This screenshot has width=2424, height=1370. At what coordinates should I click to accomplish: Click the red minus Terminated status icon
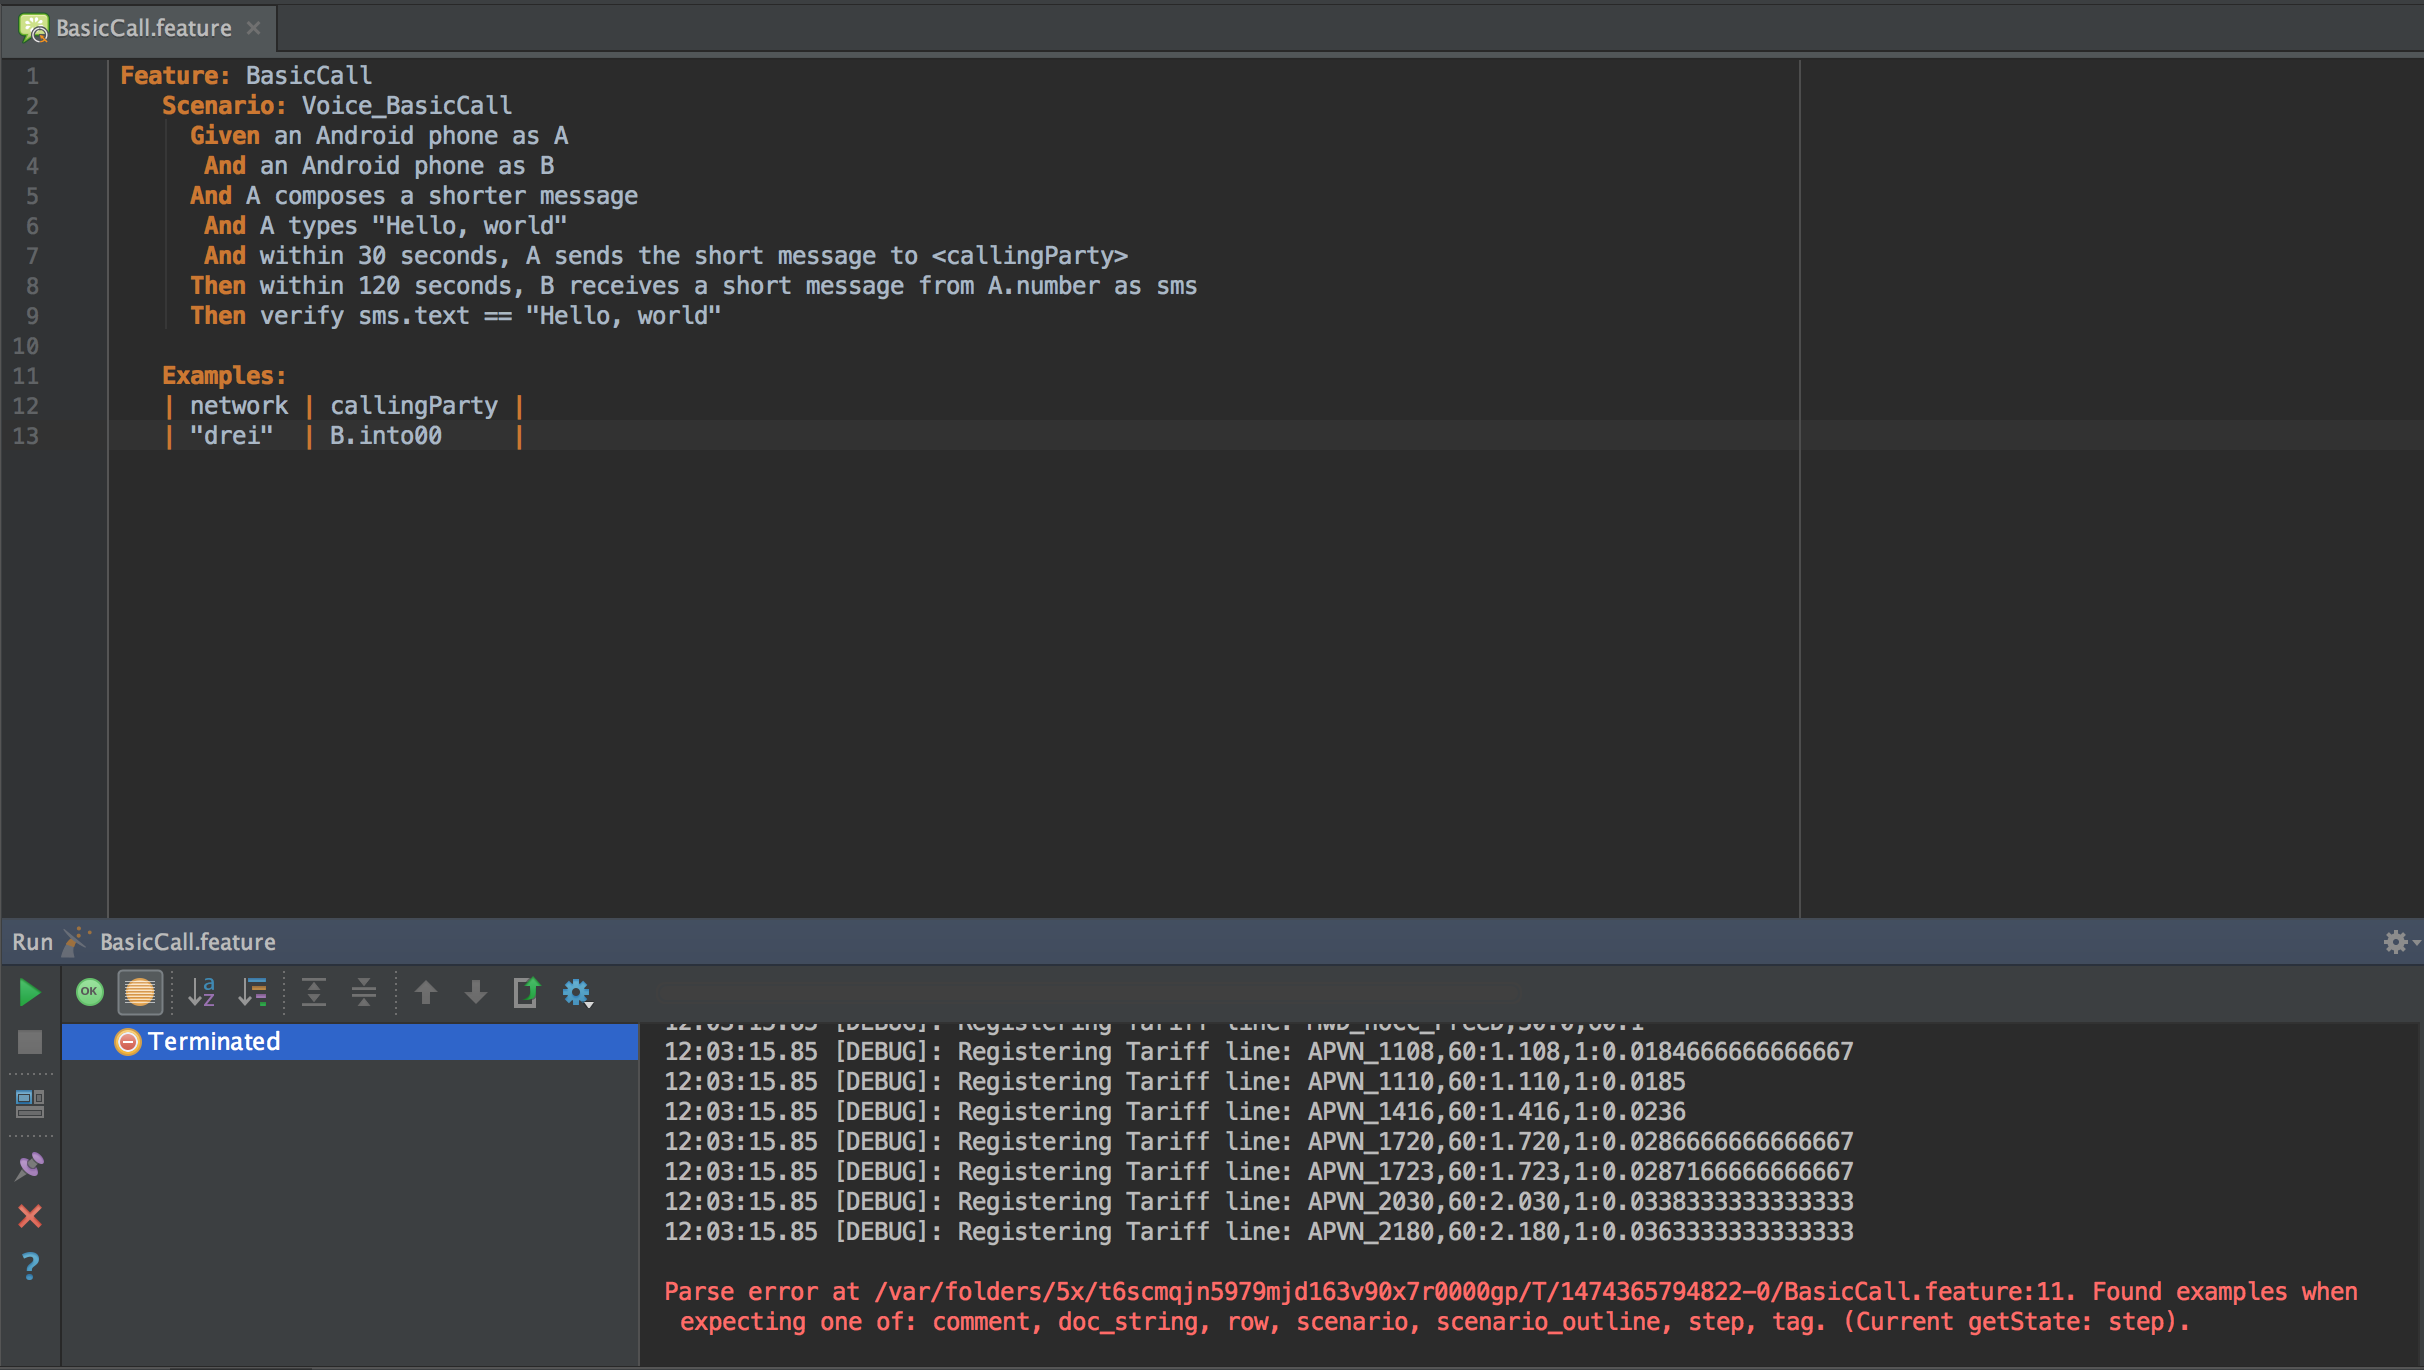pos(128,1042)
